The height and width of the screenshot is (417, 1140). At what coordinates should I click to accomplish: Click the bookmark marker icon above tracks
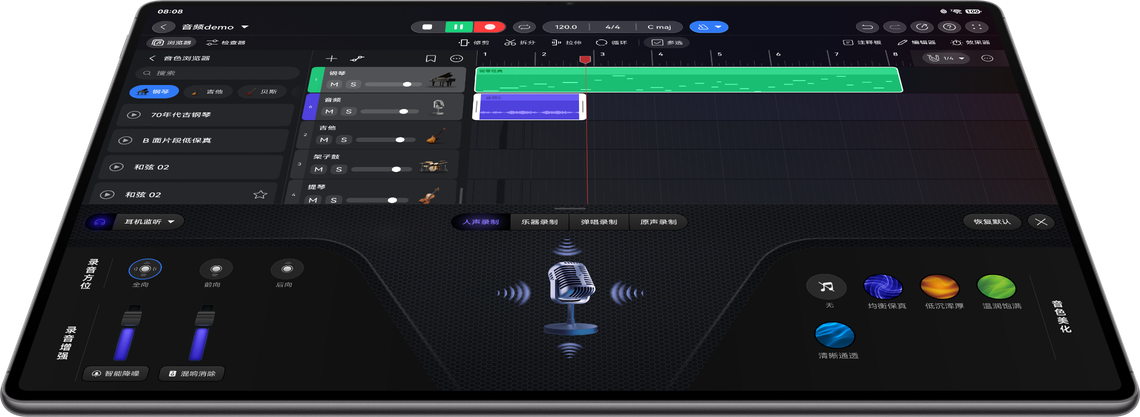[x=430, y=58]
